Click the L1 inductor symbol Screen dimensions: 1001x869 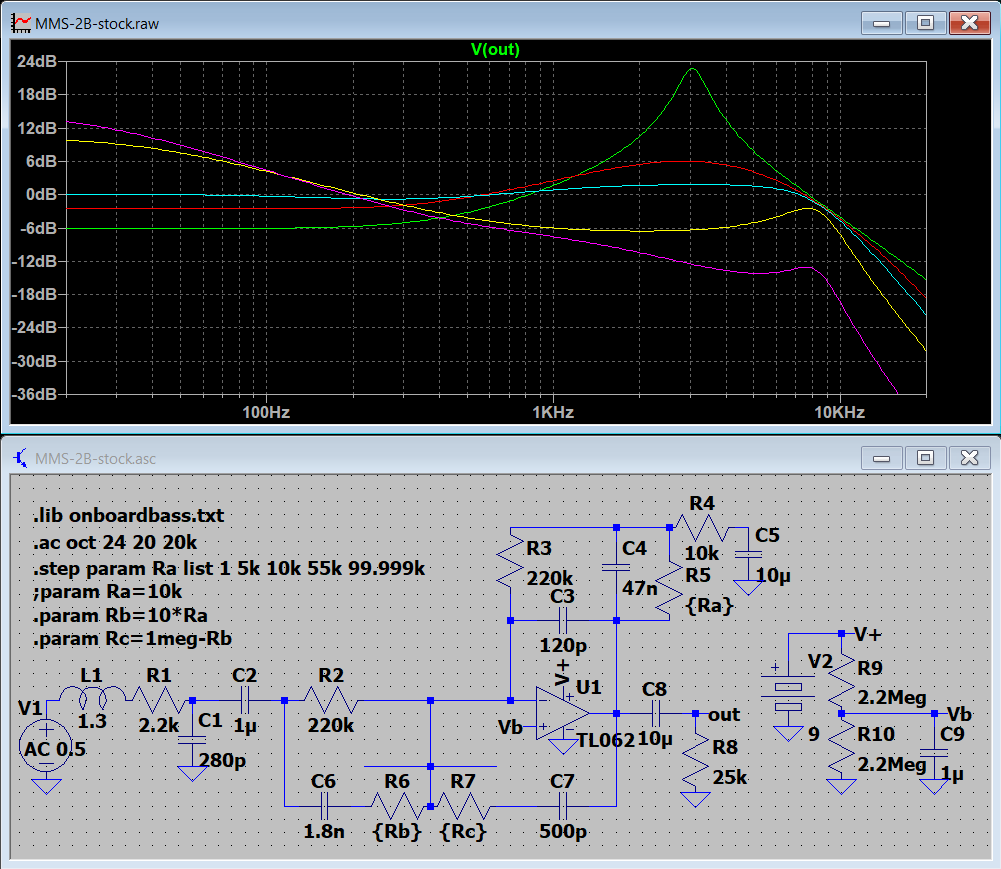93,697
